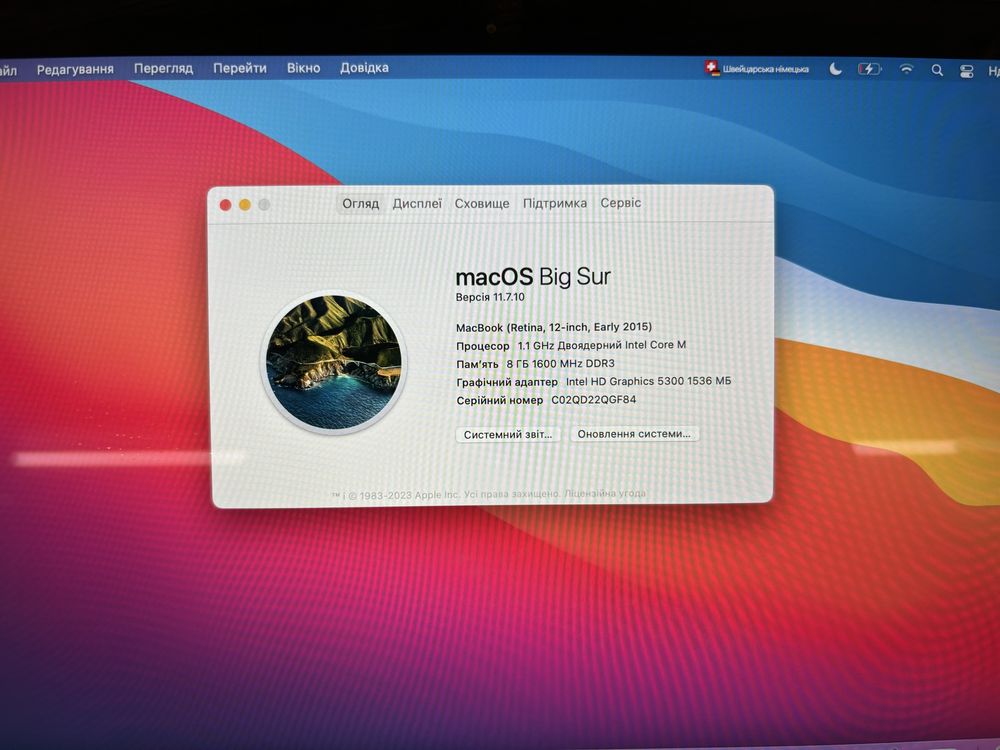This screenshot has height=750, width=1000.
Task: Click MacBook (Retina, 12-inch, Early 2015) text
Action: pos(554,327)
